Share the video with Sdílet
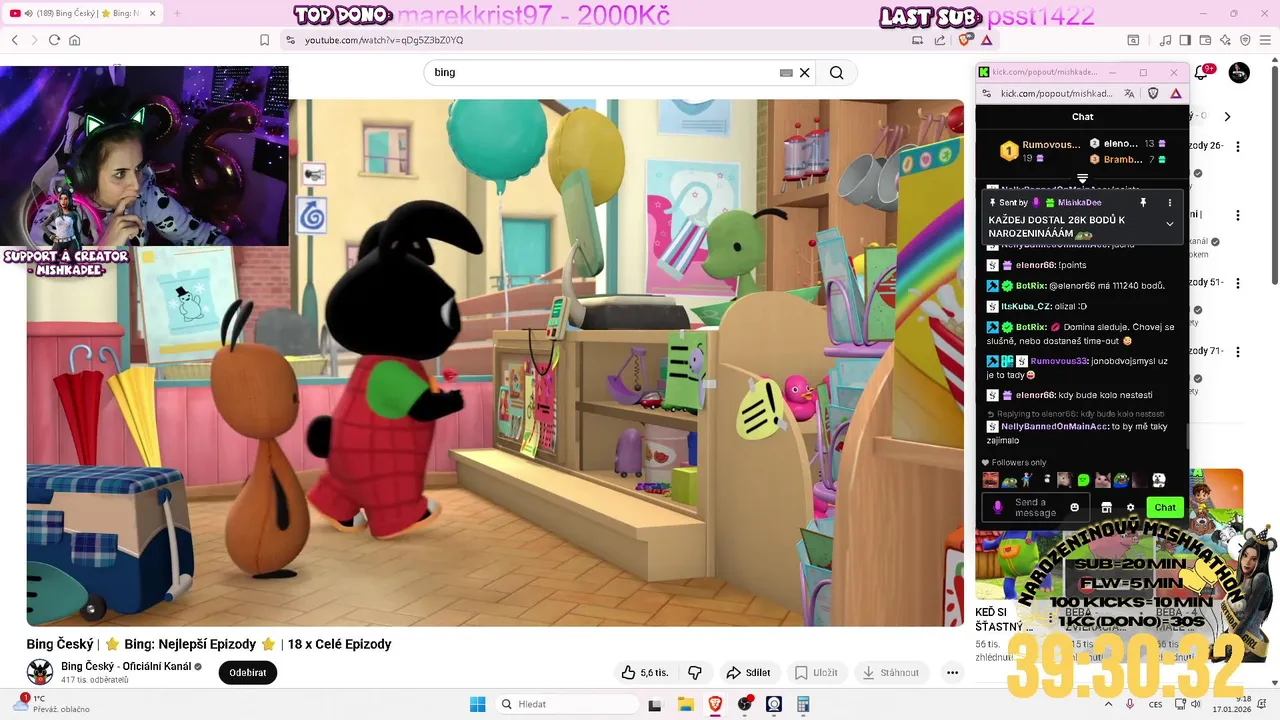1280x720 pixels. click(748, 673)
